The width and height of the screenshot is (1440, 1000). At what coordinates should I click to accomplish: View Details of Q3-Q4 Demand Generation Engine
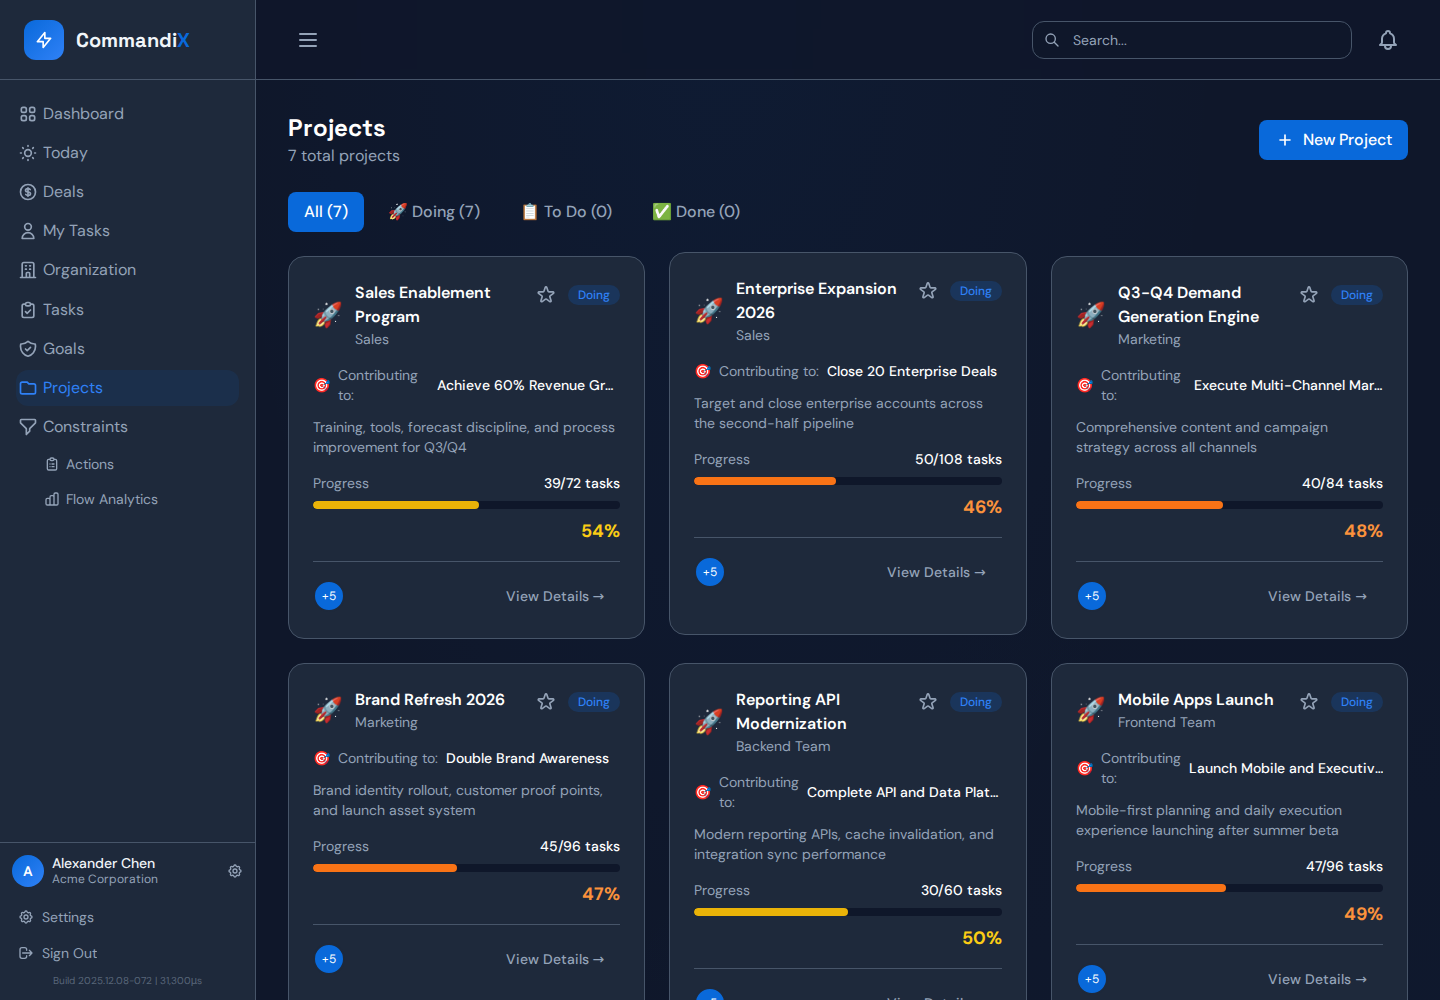click(x=1318, y=596)
